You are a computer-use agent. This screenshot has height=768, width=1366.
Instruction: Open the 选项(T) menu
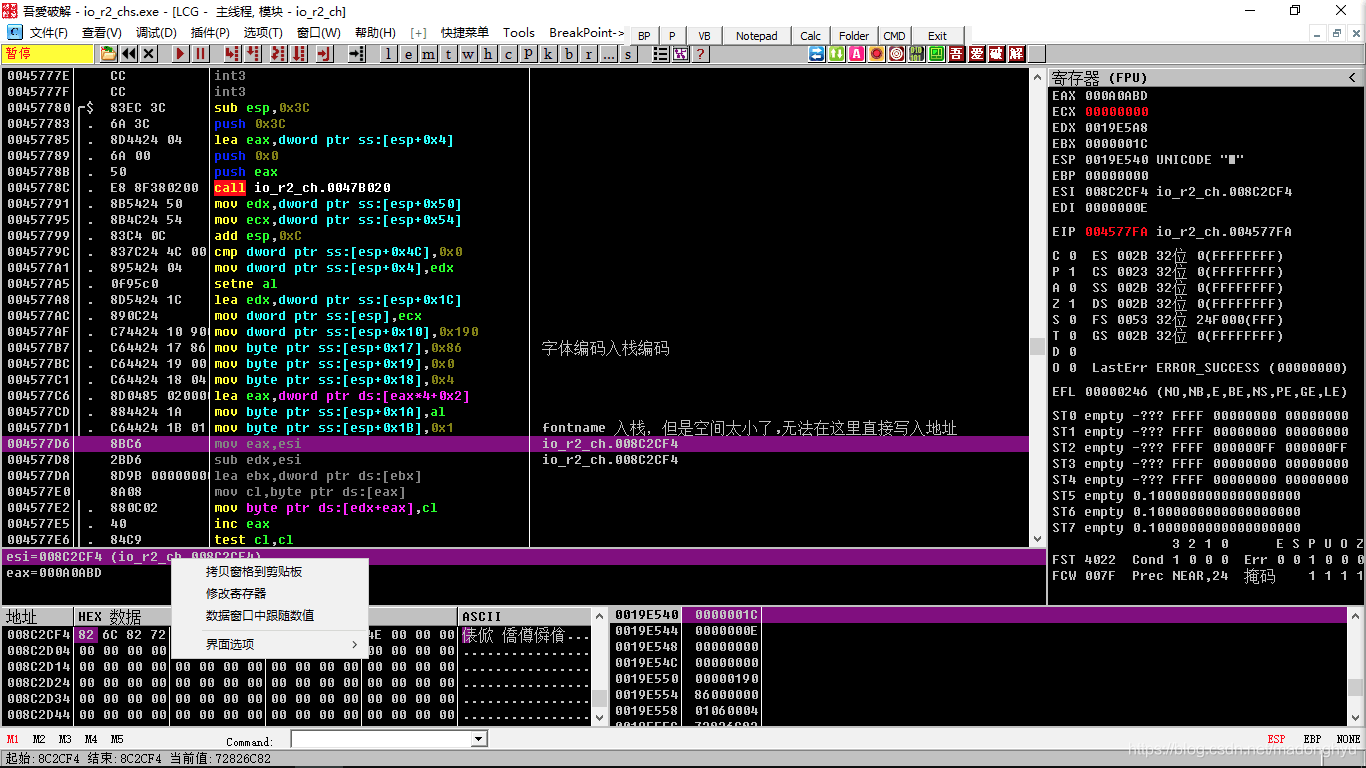point(264,33)
